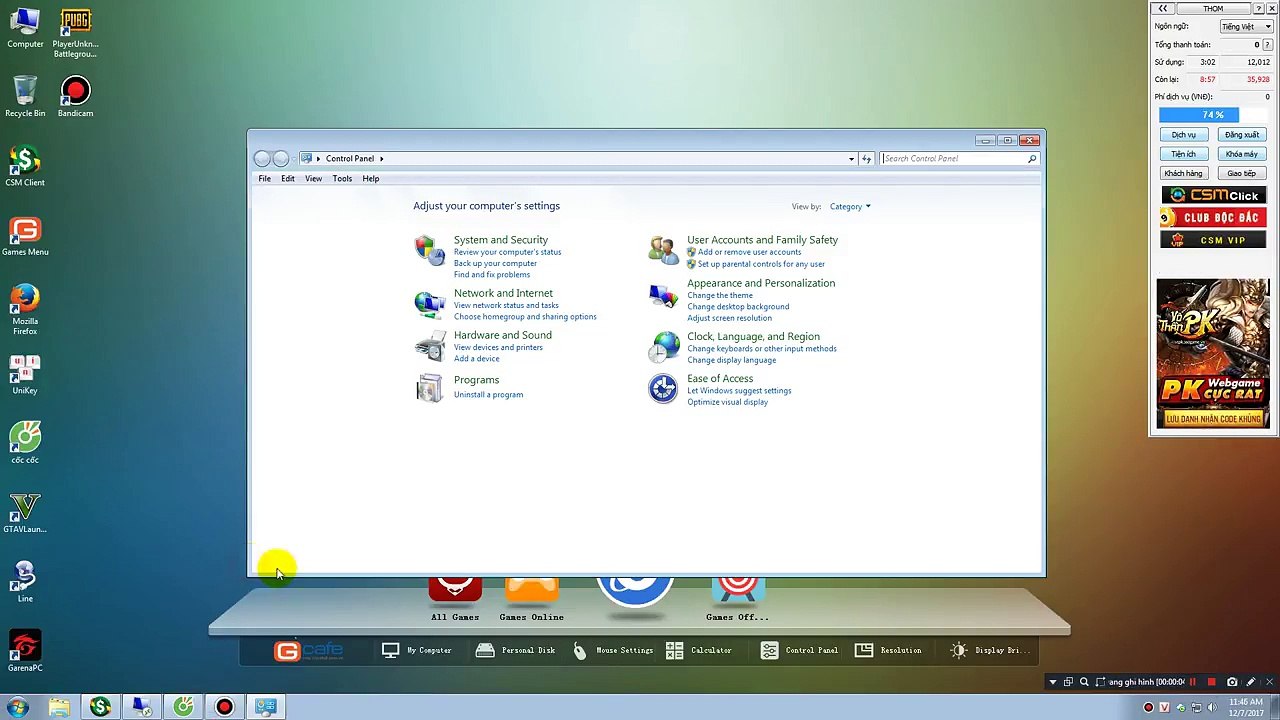Open the File menu
Image resolution: width=1280 pixels, height=720 pixels.
265,179
